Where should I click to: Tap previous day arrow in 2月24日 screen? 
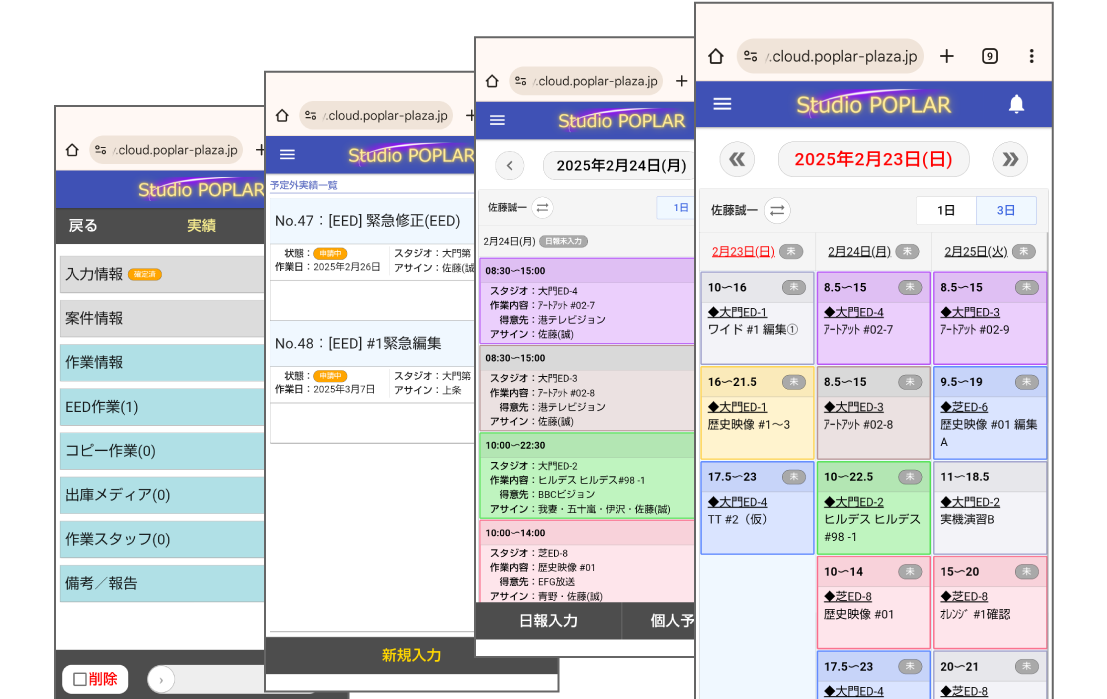click(x=510, y=166)
